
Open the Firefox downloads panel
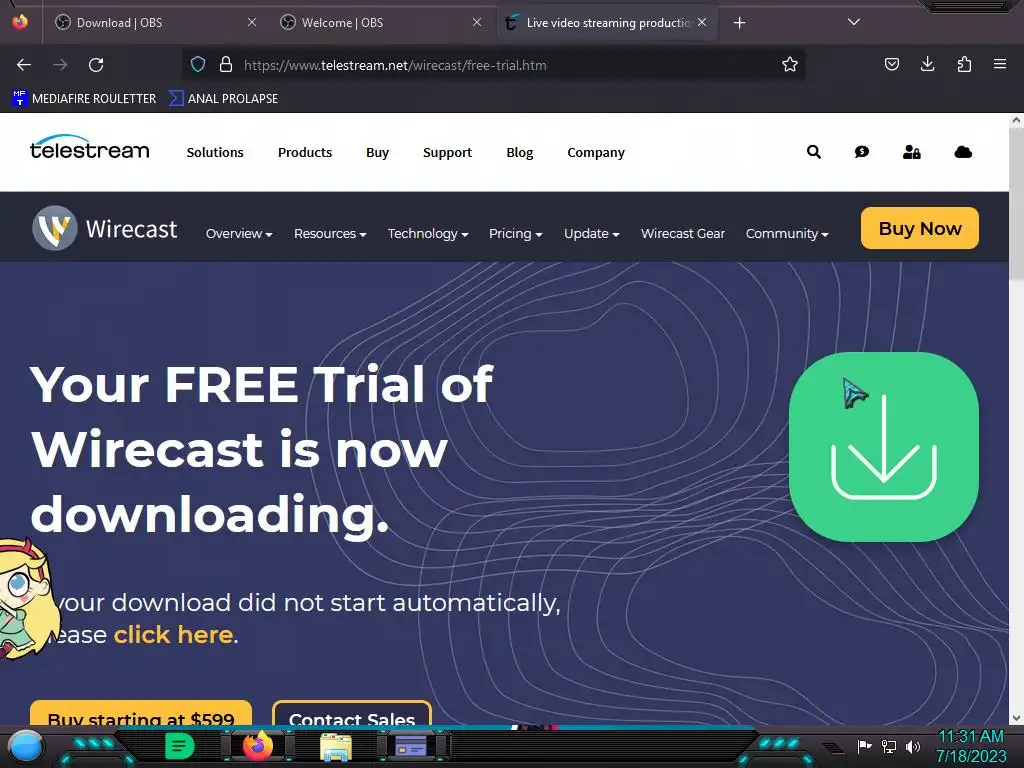(927, 64)
